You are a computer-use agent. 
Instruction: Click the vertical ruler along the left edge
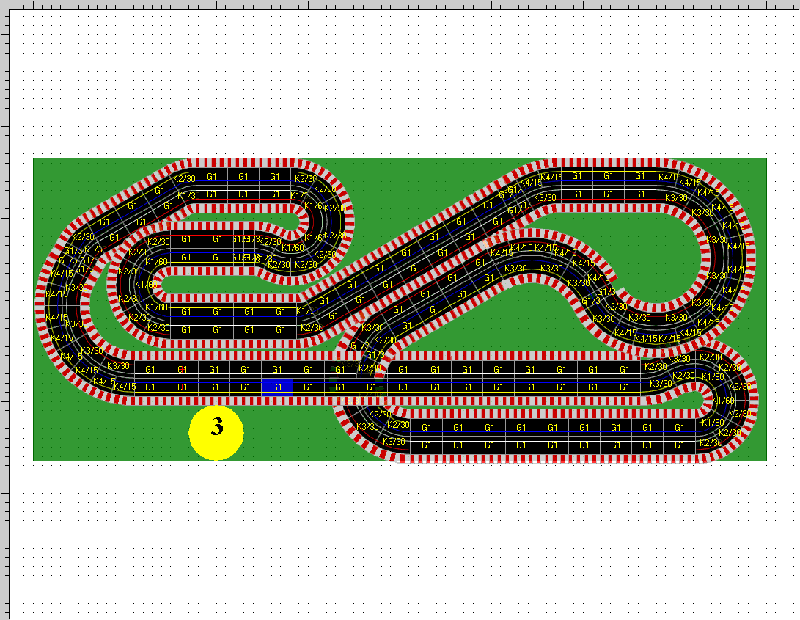3,300
